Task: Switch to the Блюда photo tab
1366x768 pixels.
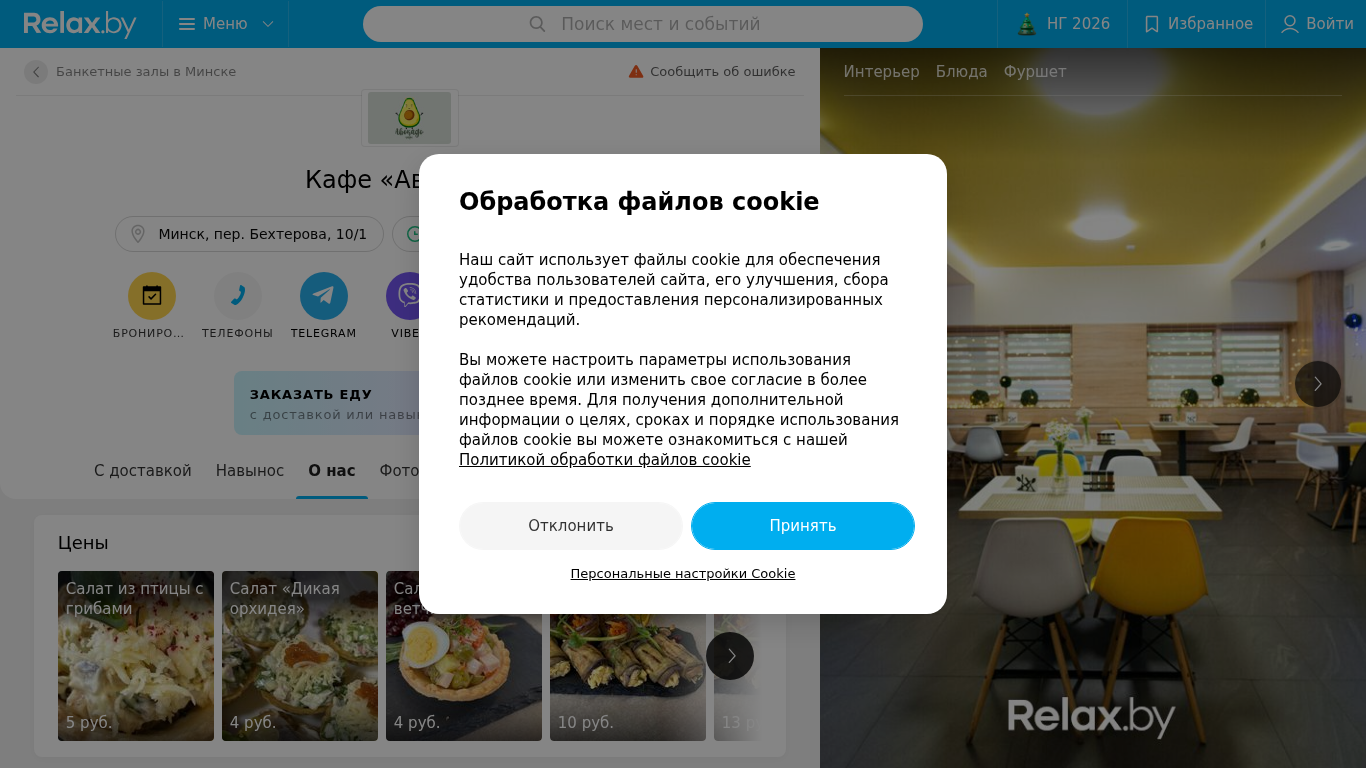Action: tap(961, 72)
